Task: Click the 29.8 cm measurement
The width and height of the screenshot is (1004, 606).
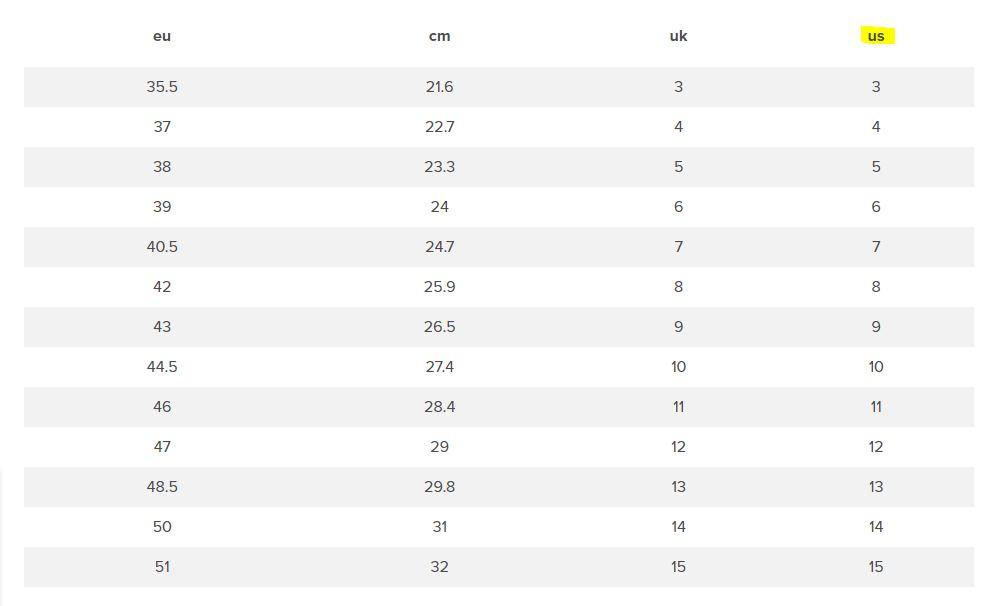Action: [x=439, y=487]
